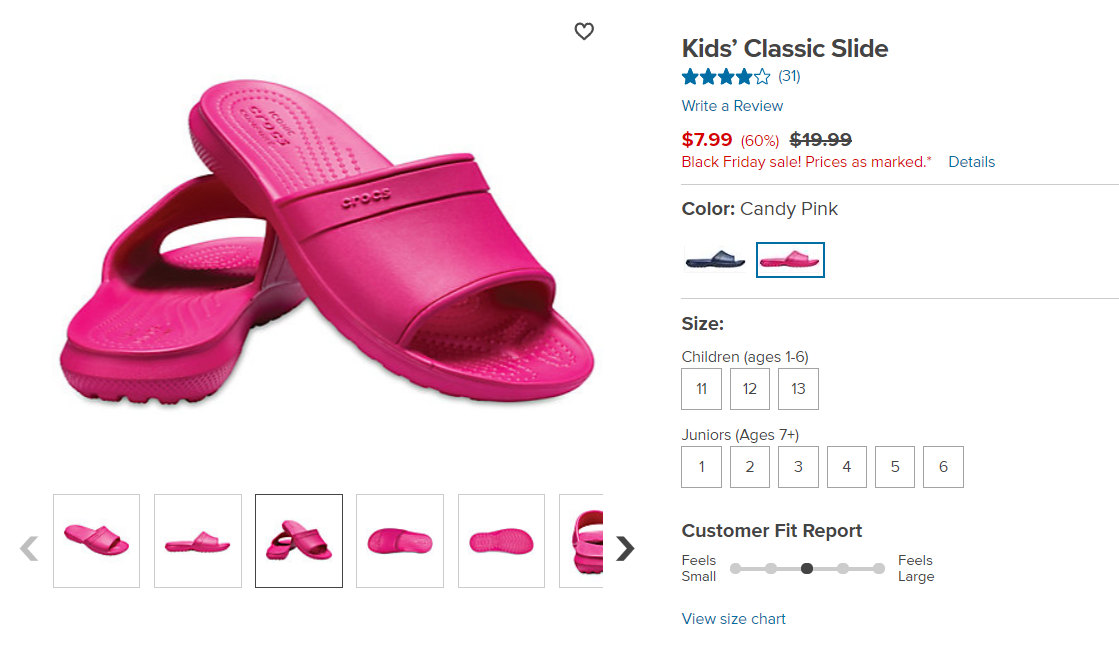Show previous thumbnails with left chevron
This screenshot has height=649, width=1119.
point(29,548)
